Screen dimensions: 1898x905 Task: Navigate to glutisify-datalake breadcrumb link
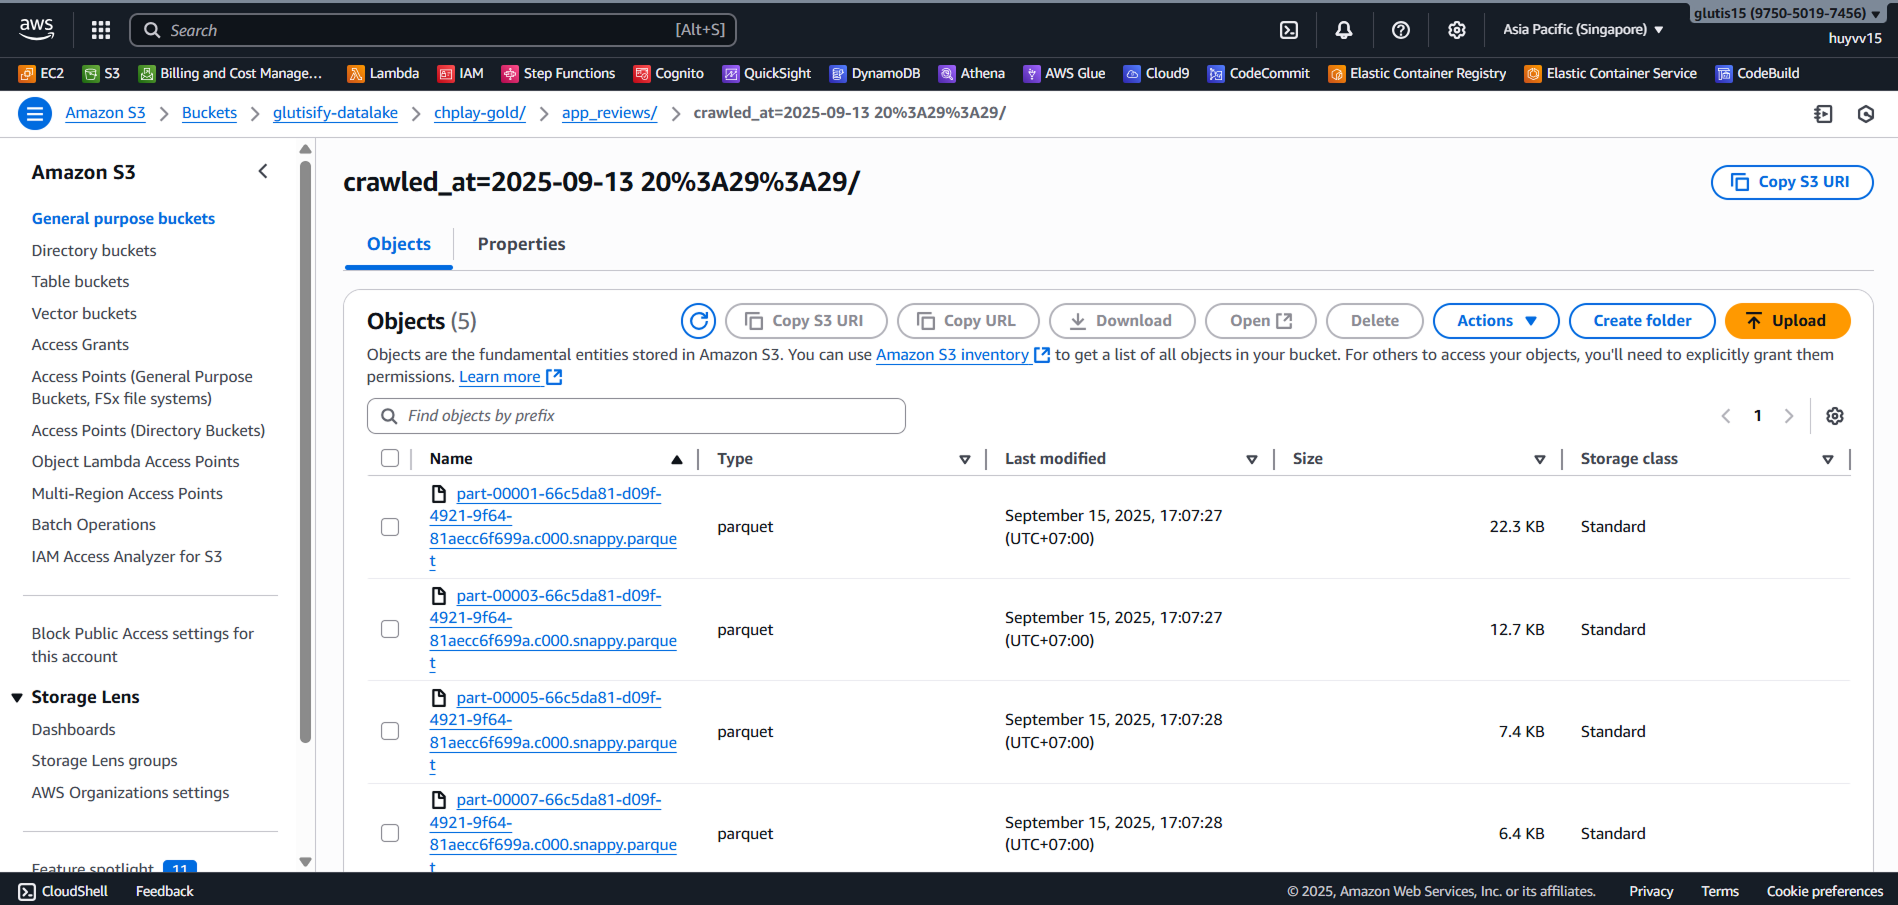[335, 113]
